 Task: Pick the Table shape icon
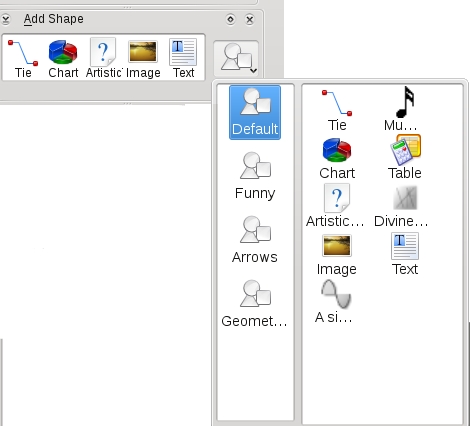(405, 157)
